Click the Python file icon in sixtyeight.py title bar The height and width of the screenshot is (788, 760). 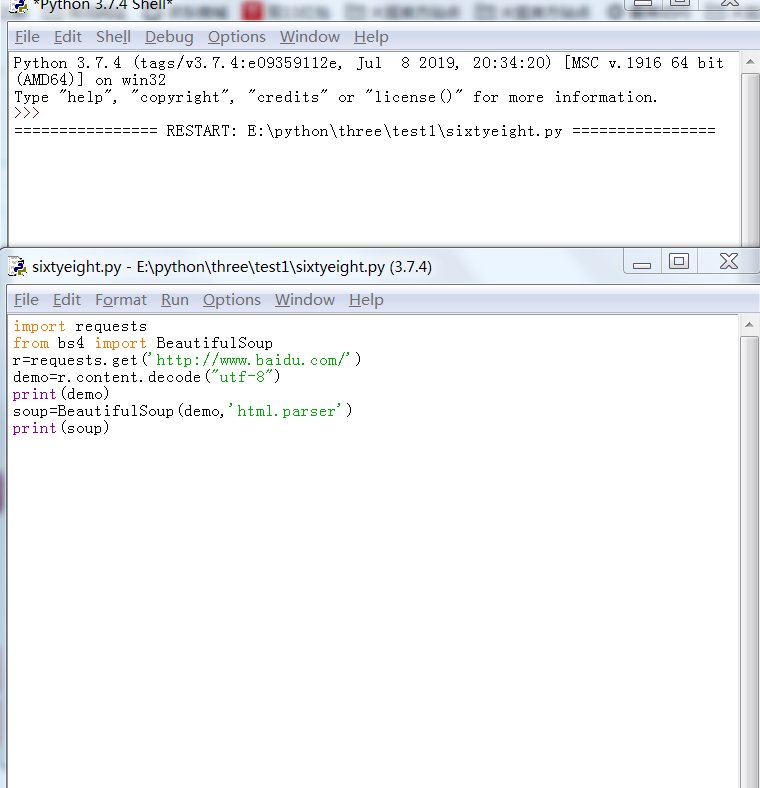click(16, 267)
